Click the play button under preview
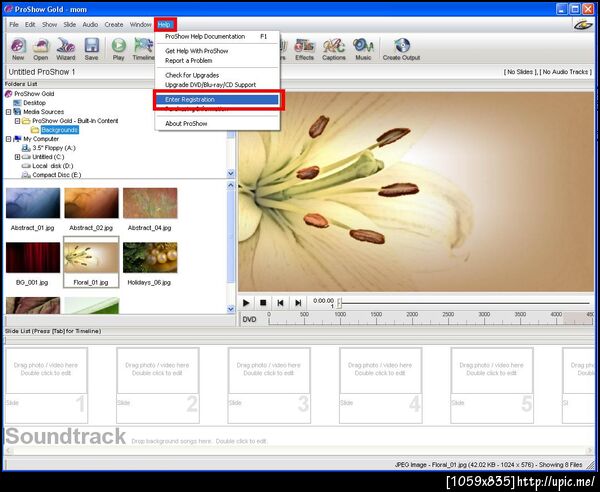The width and height of the screenshot is (600, 492). point(246,303)
